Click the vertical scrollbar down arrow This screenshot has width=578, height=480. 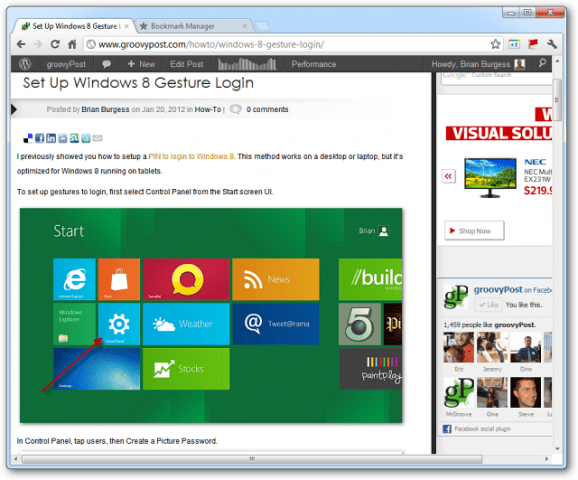[557, 449]
